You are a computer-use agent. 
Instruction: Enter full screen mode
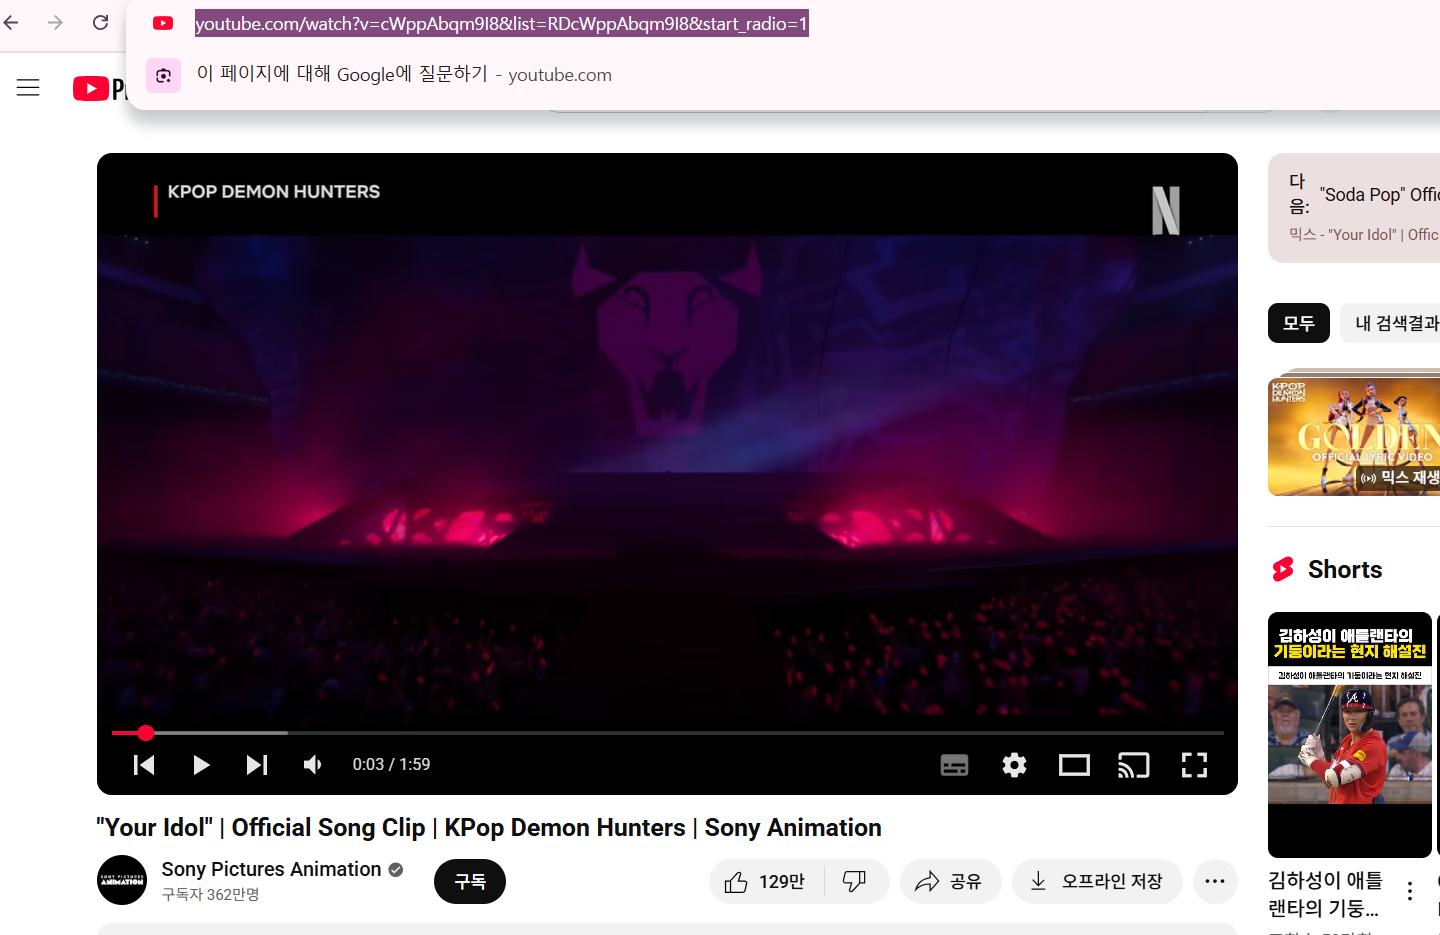coord(1194,766)
